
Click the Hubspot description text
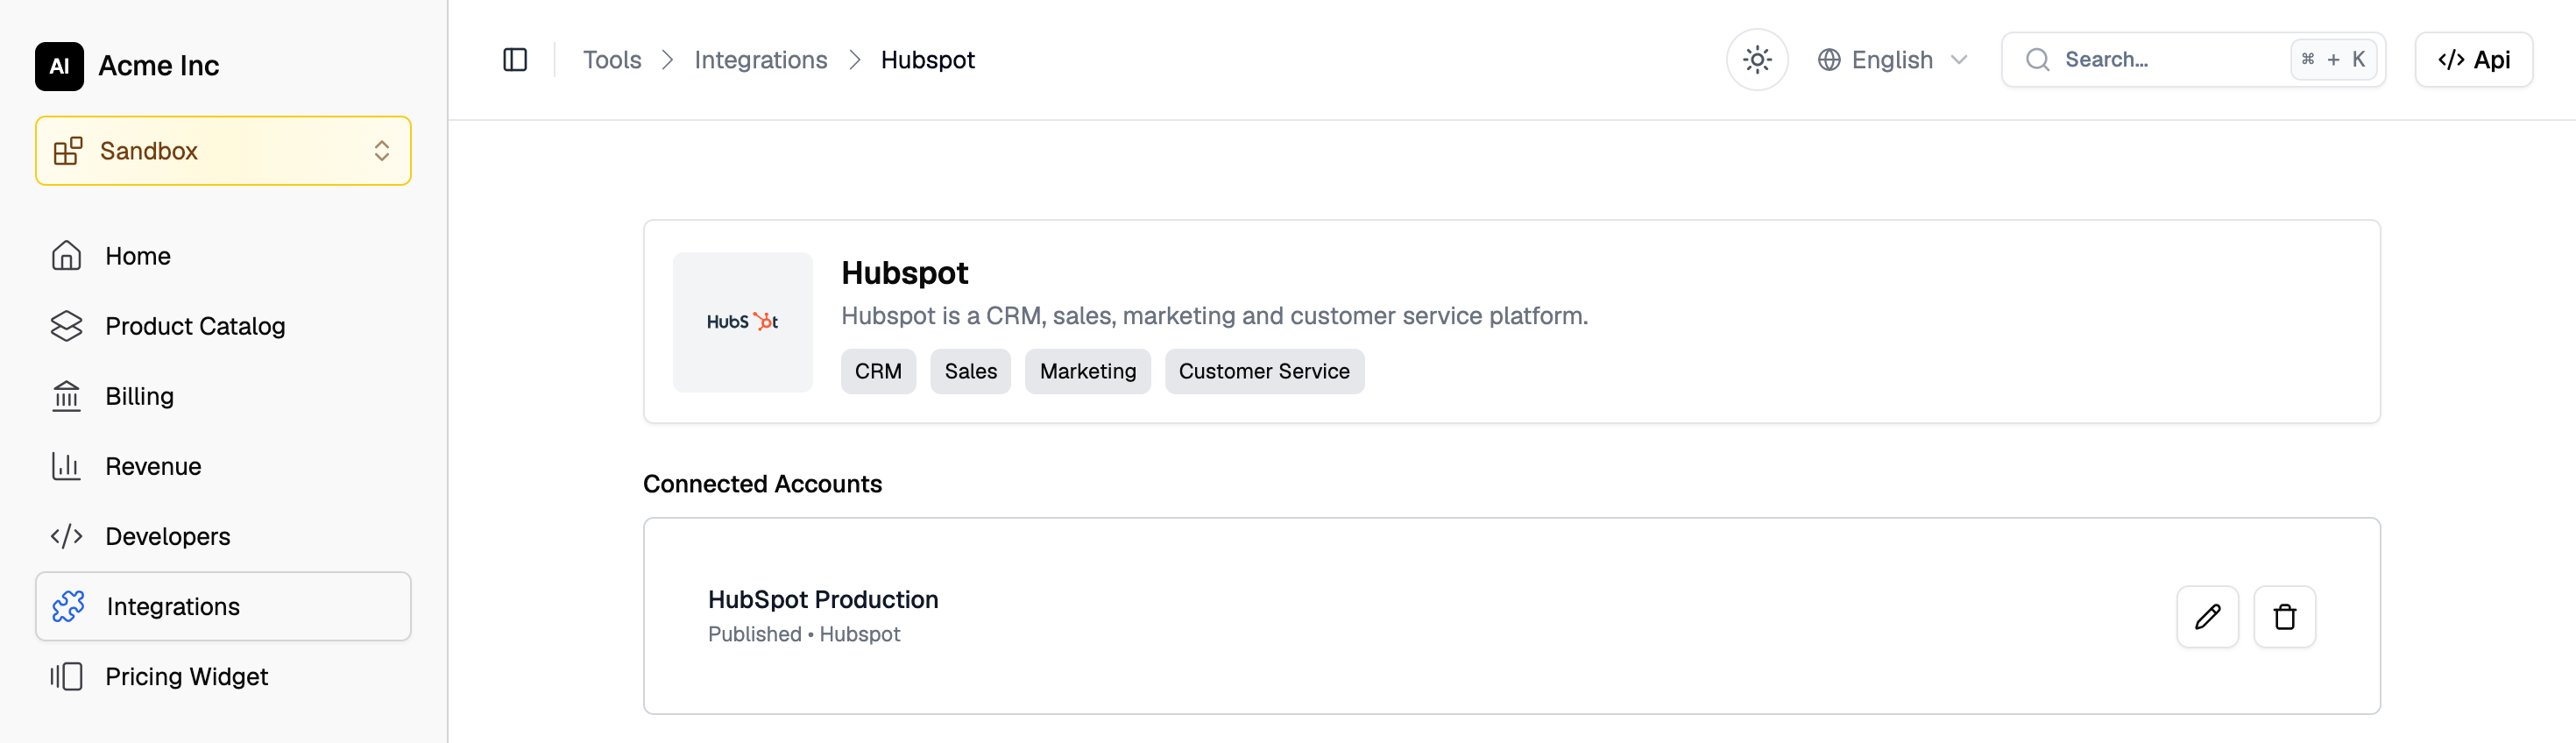(1214, 316)
